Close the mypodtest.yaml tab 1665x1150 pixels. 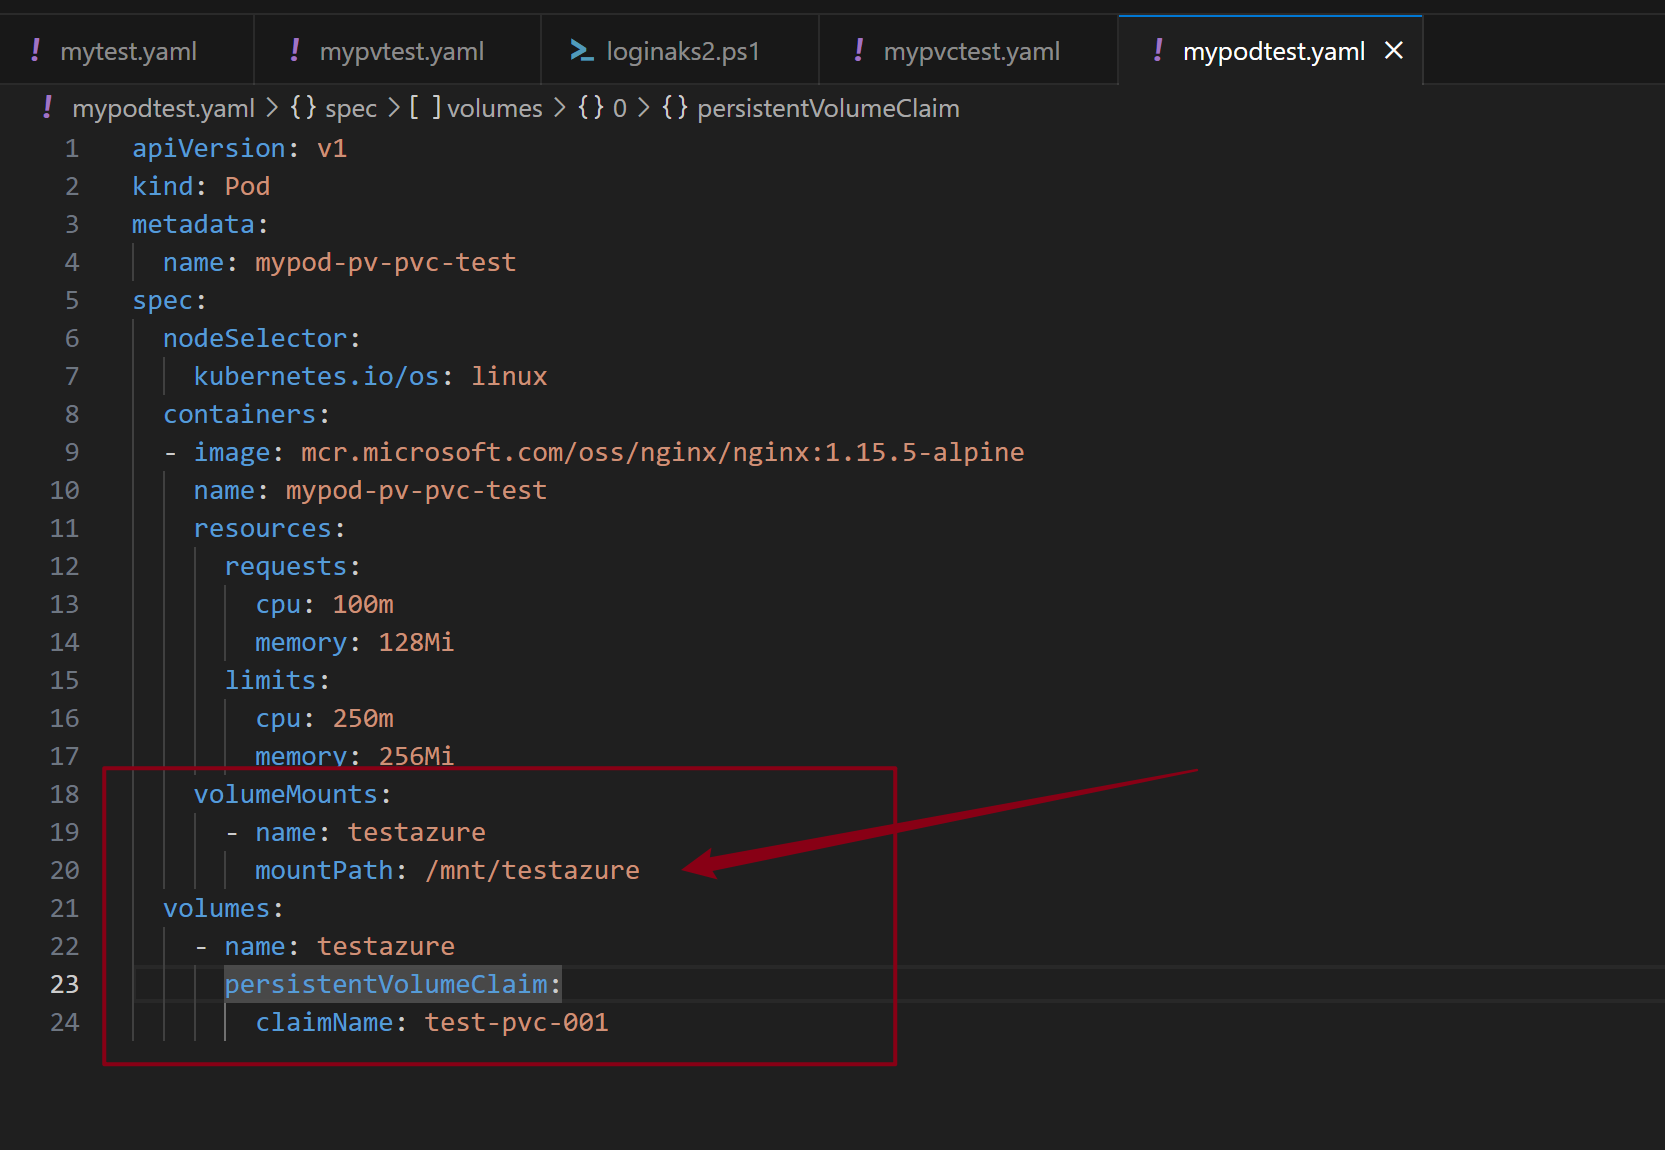1394,50
